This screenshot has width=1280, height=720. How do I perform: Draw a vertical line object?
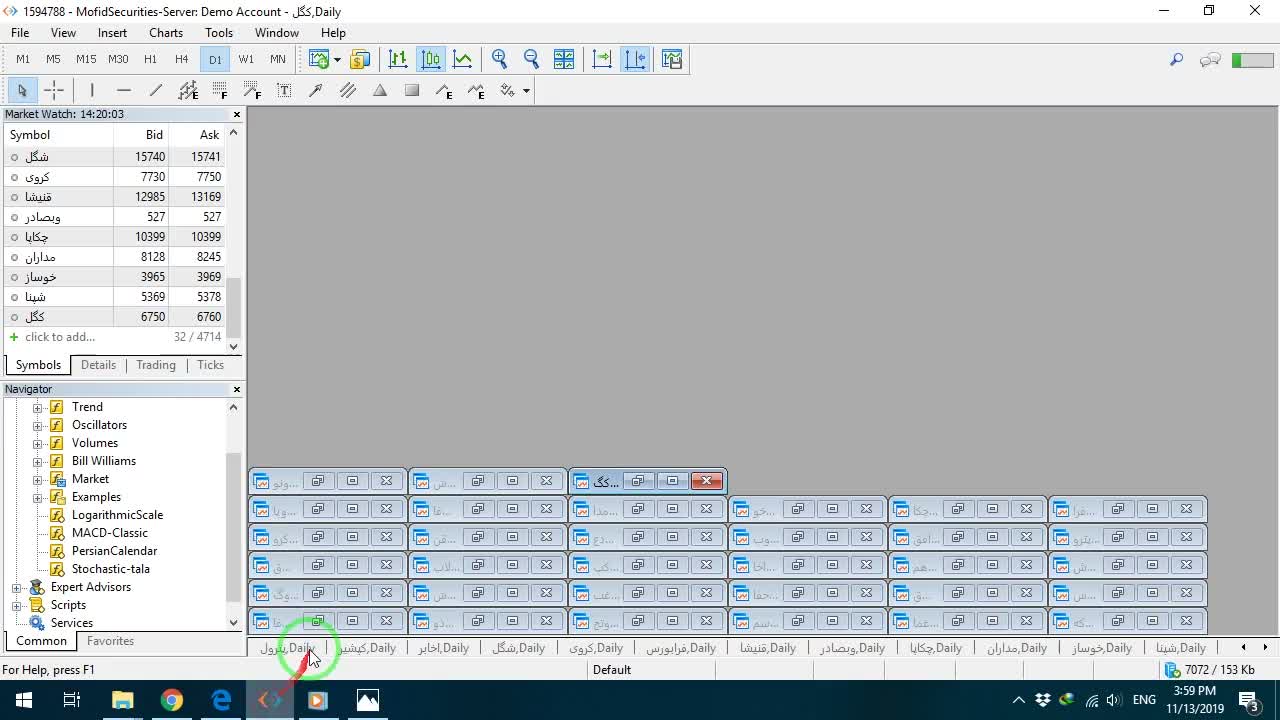92,90
